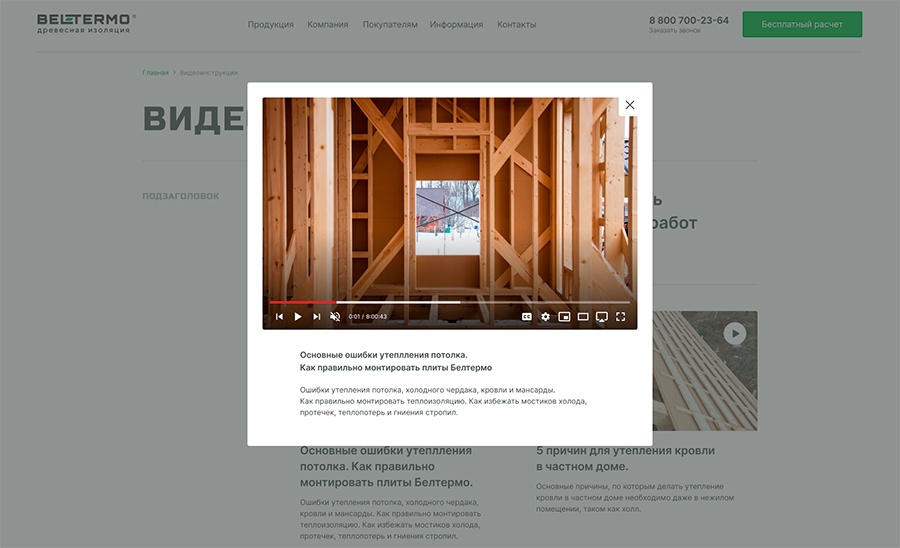The image size is (900, 548).
Task: Seek on the video progress bar
Action: pyautogui.click(x=449, y=302)
